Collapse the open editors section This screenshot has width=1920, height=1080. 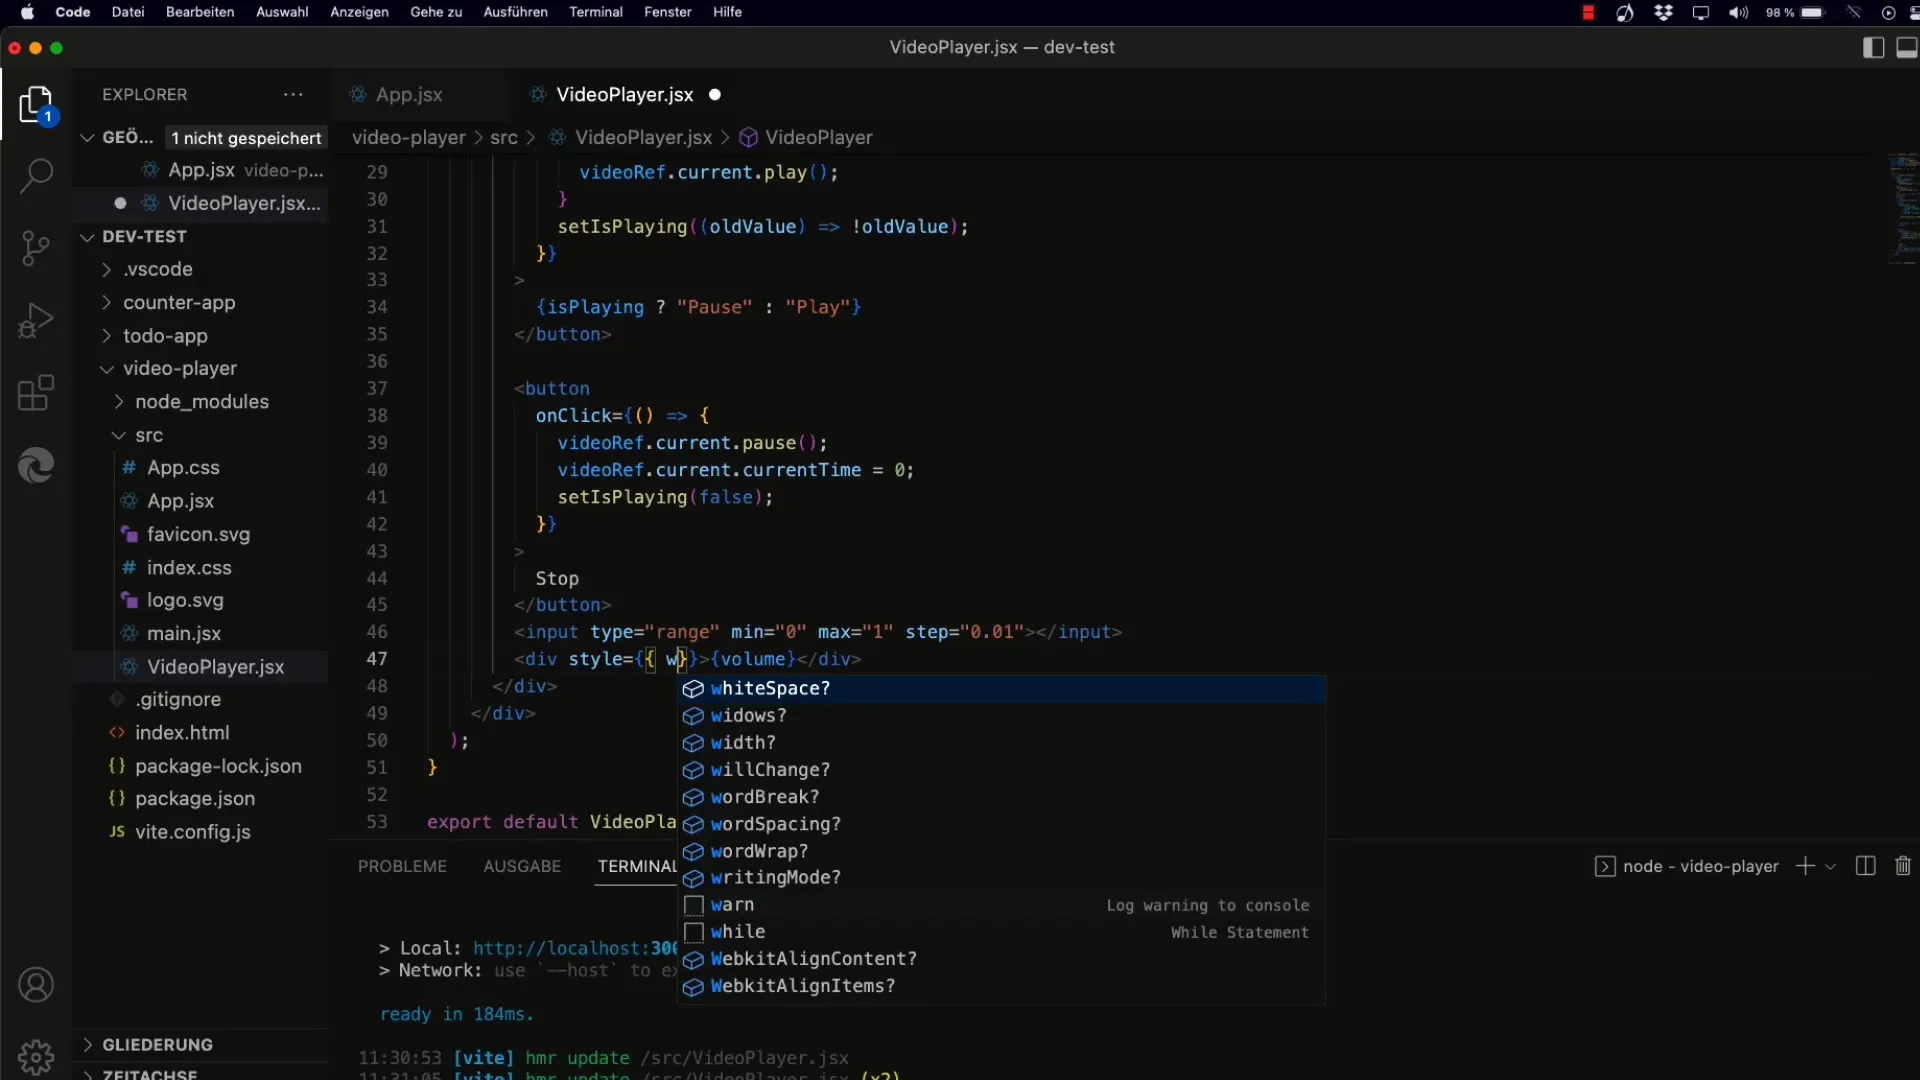pyautogui.click(x=87, y=138)
